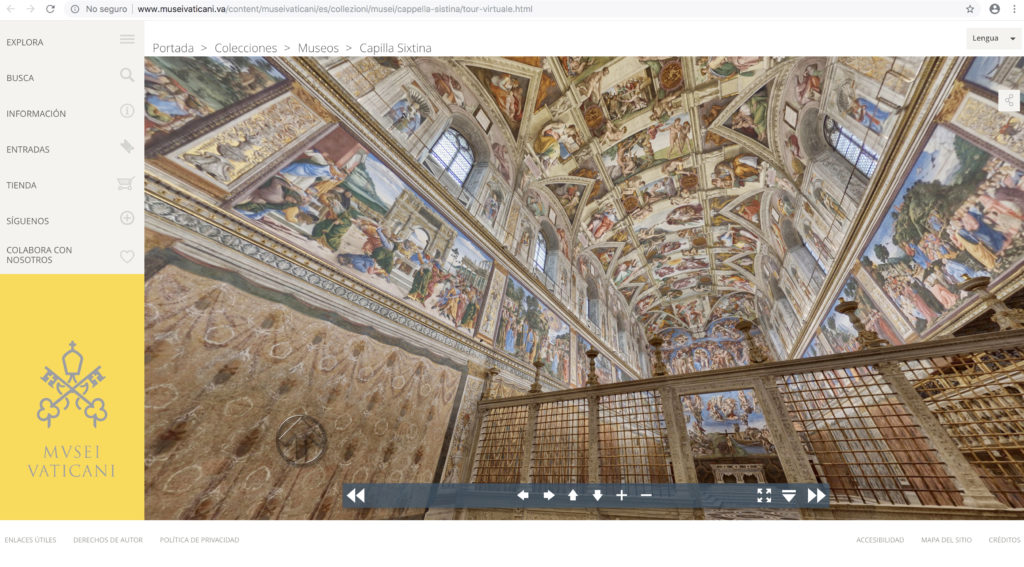Open the INFORMACIÓN menu item
Image resolution: width=1024 pixels, height=567 pixels.
click(x=36, y=114)
